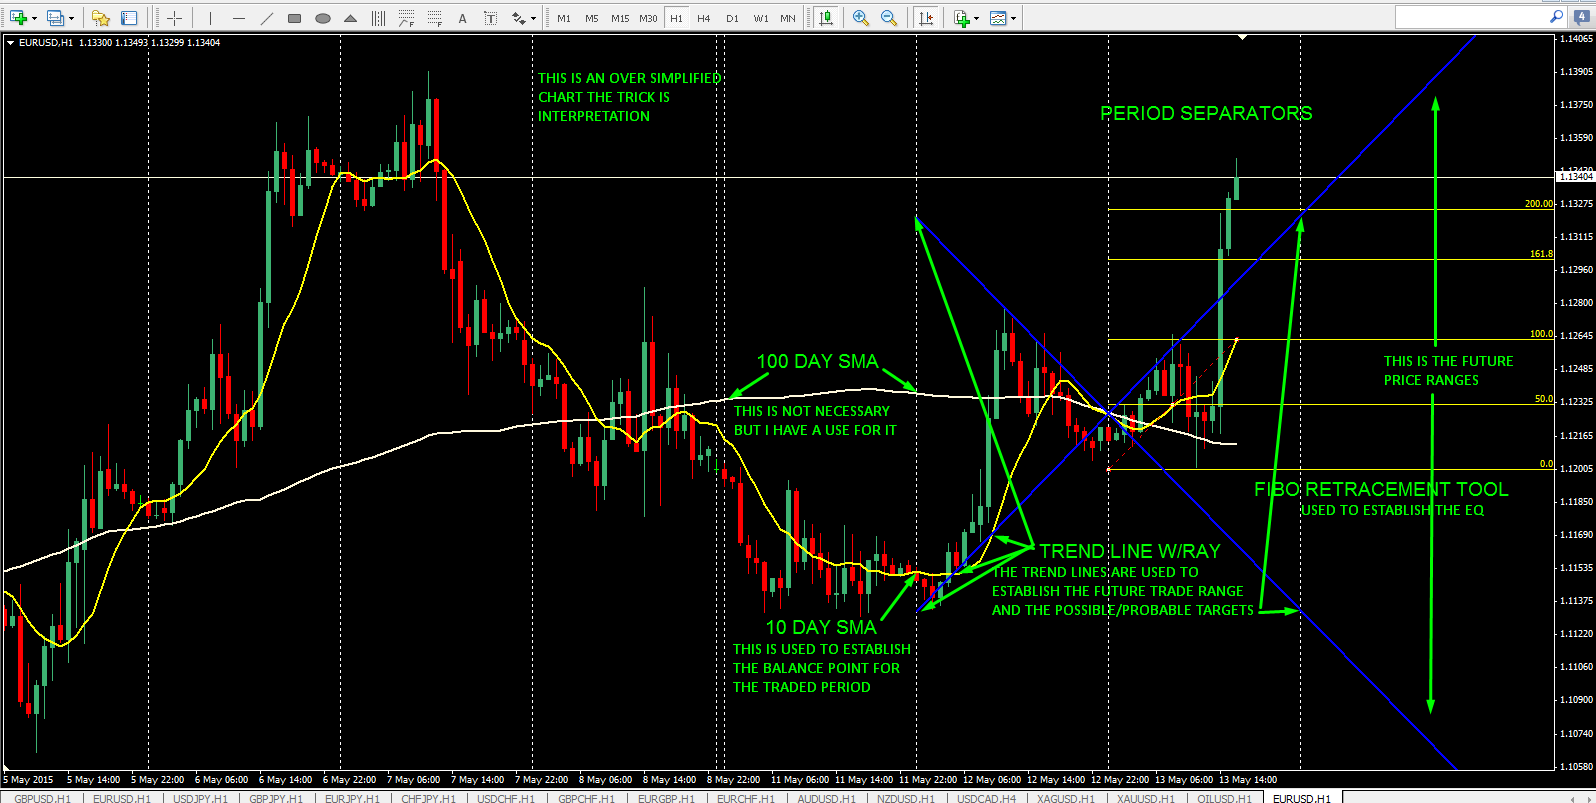Click the '10 DAY SMA' chart label
Viewport: 1596px width, 803px height.
821,627
